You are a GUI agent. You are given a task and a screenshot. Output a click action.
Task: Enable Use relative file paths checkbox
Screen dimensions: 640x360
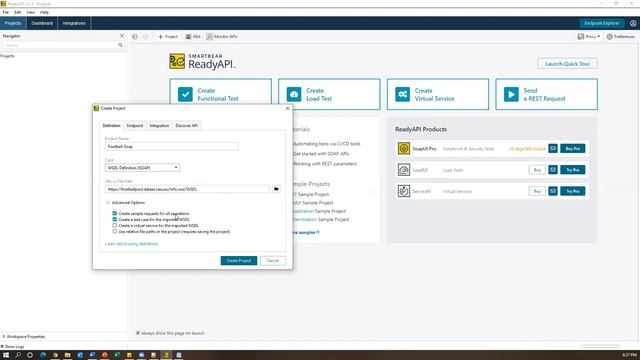[115, 231]
